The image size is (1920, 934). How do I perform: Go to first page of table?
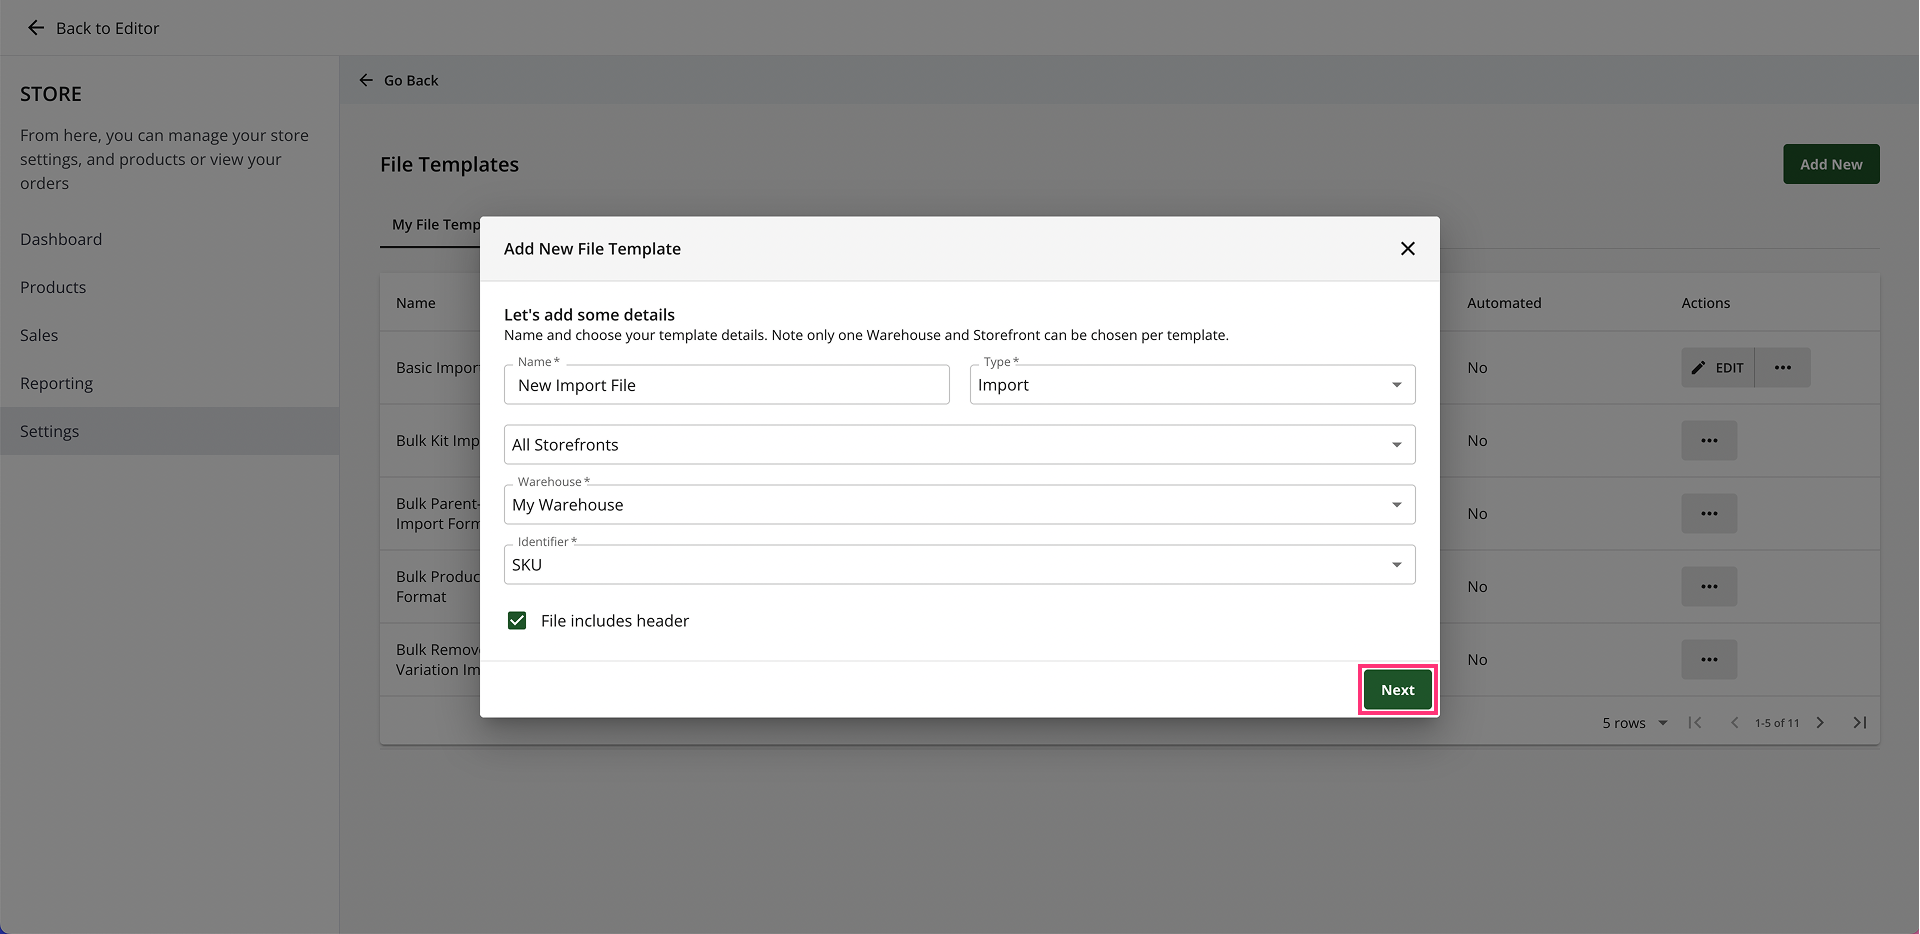[1695, 722]
